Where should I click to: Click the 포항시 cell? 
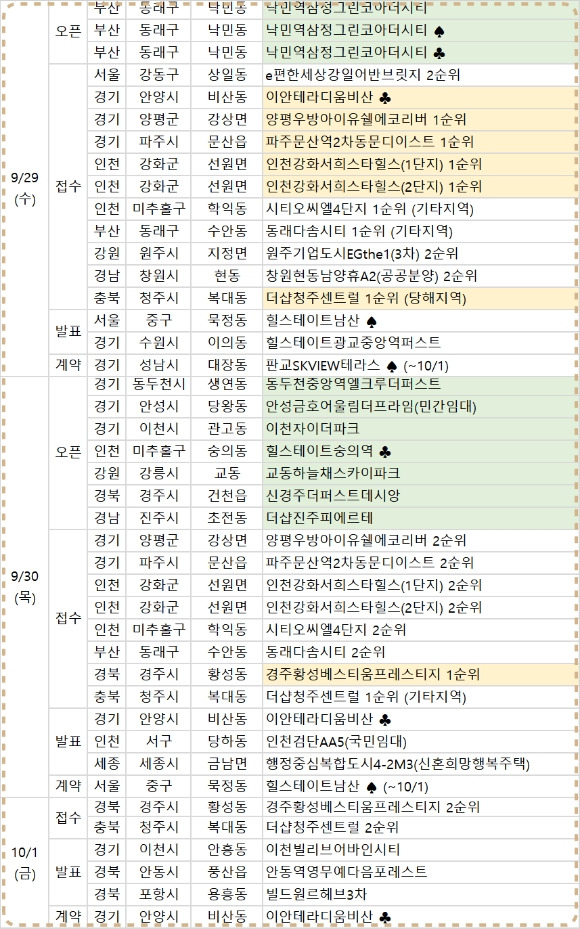coord(159,894)
